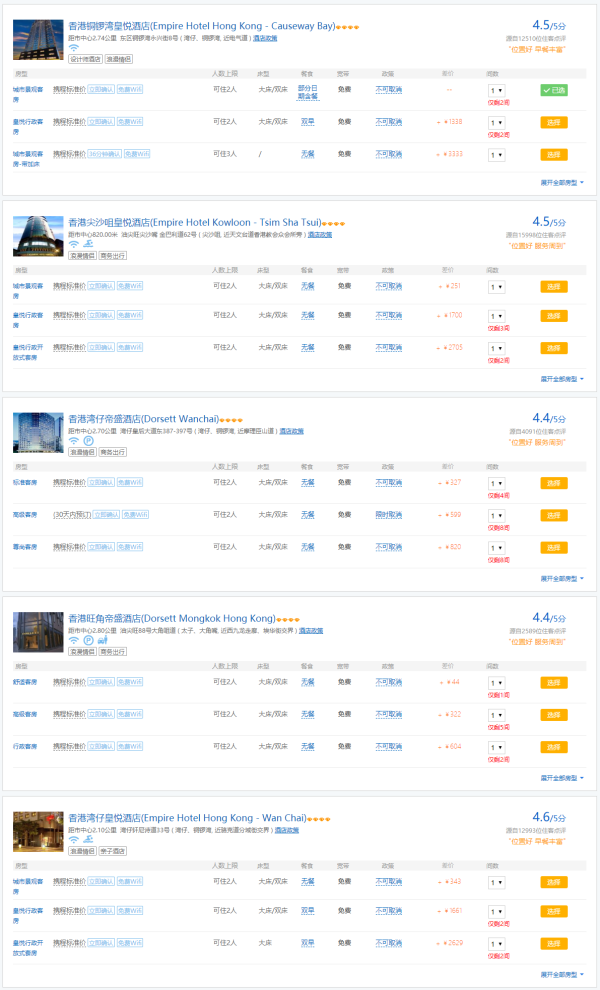This screenshot has width=600, height=990.
Task: Open room count dropdown on ¥1338 room row
Action: point(496,123)
